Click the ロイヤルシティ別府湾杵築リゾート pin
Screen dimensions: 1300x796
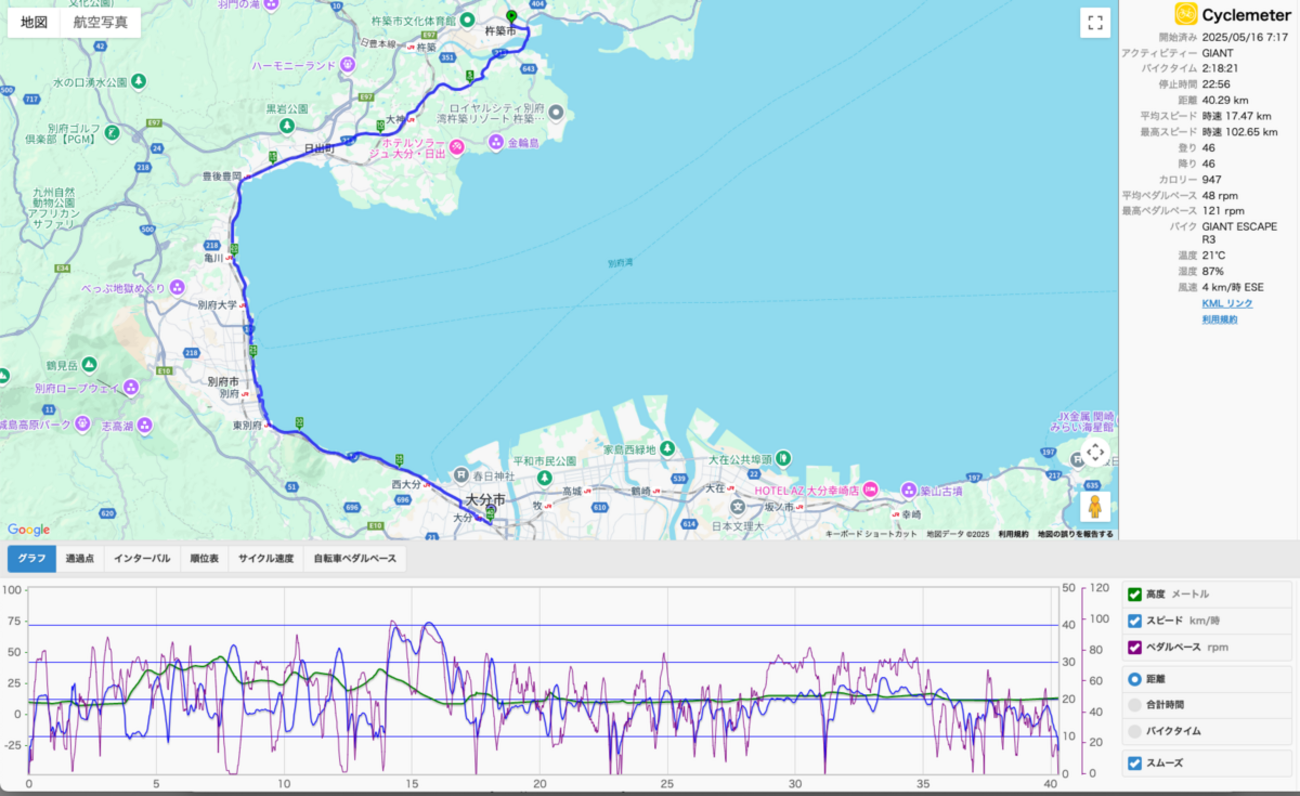(557, 112)
